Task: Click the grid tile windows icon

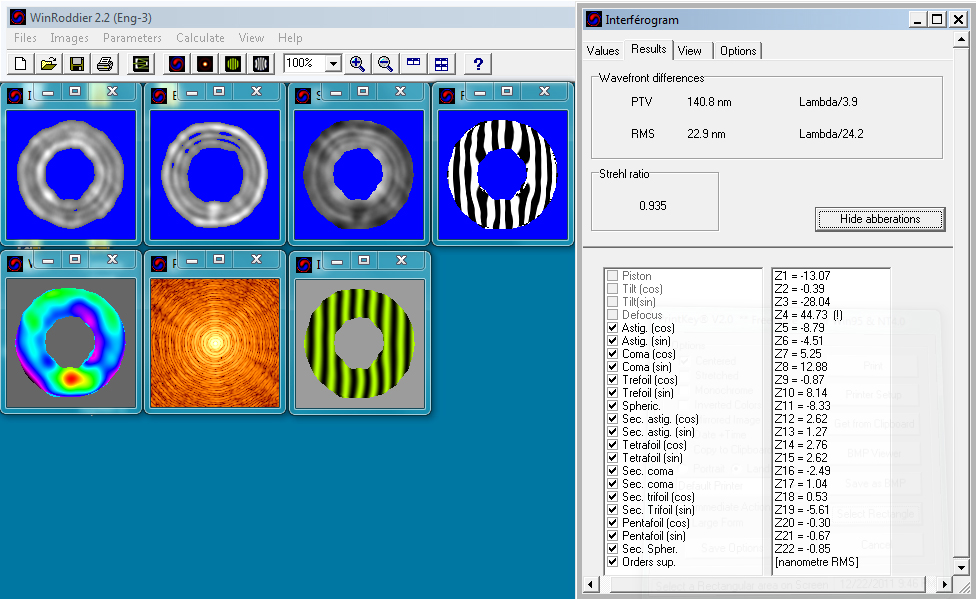Action: click(x=442, y=64)
